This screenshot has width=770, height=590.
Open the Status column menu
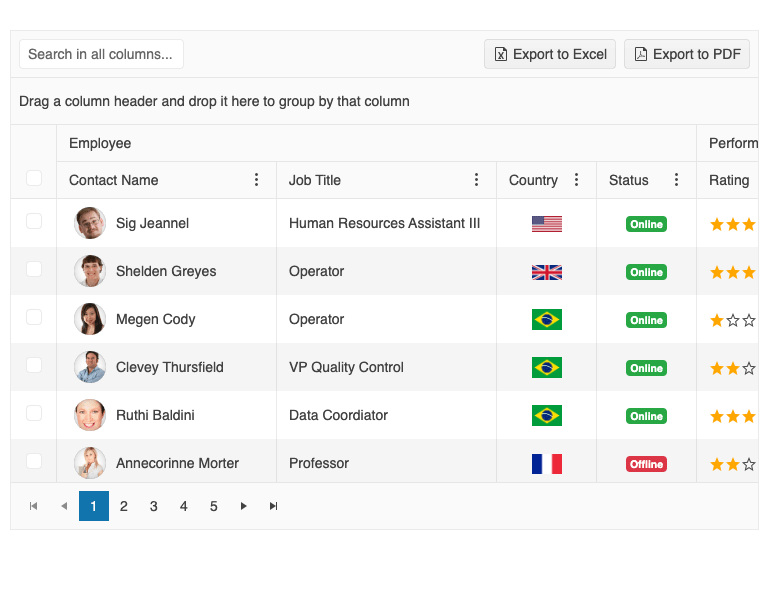677,180
